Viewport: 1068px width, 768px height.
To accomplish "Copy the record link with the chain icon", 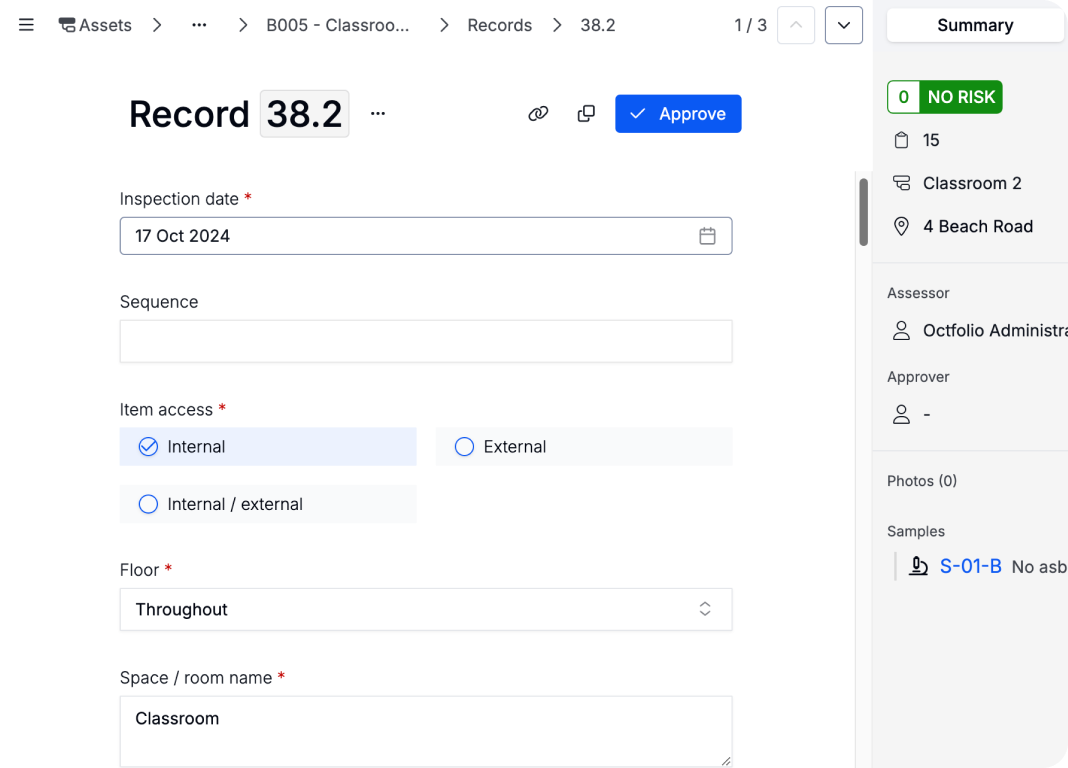I will [x=538, y=114].
